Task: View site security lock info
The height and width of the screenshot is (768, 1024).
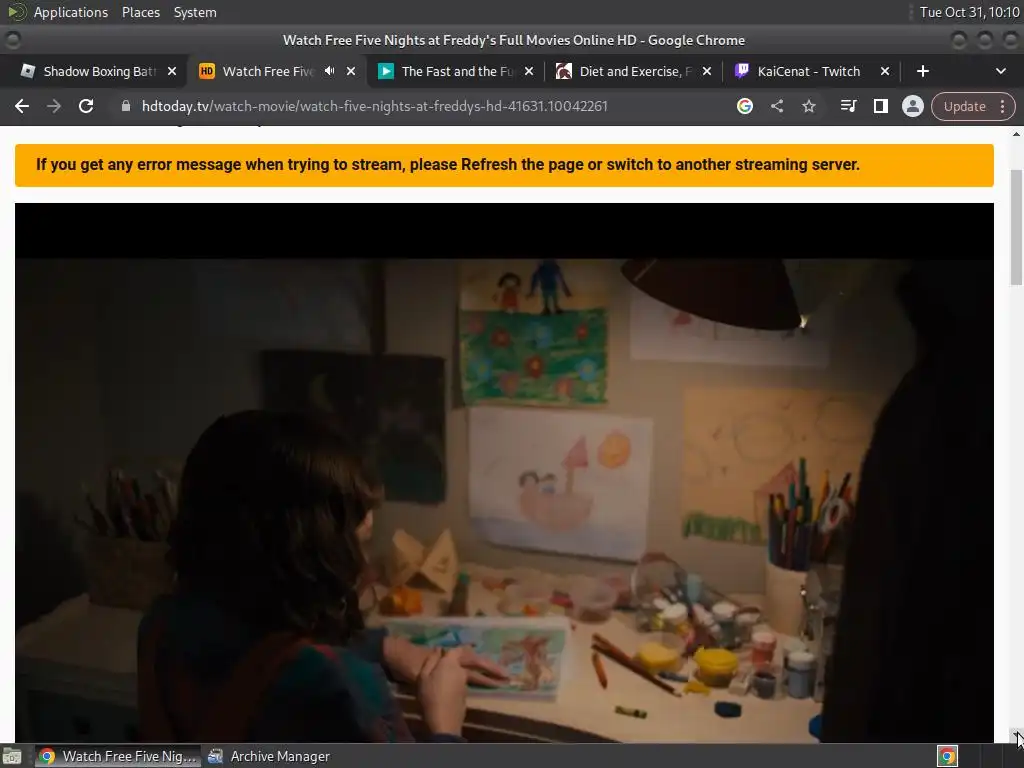Action: point(126,106)
